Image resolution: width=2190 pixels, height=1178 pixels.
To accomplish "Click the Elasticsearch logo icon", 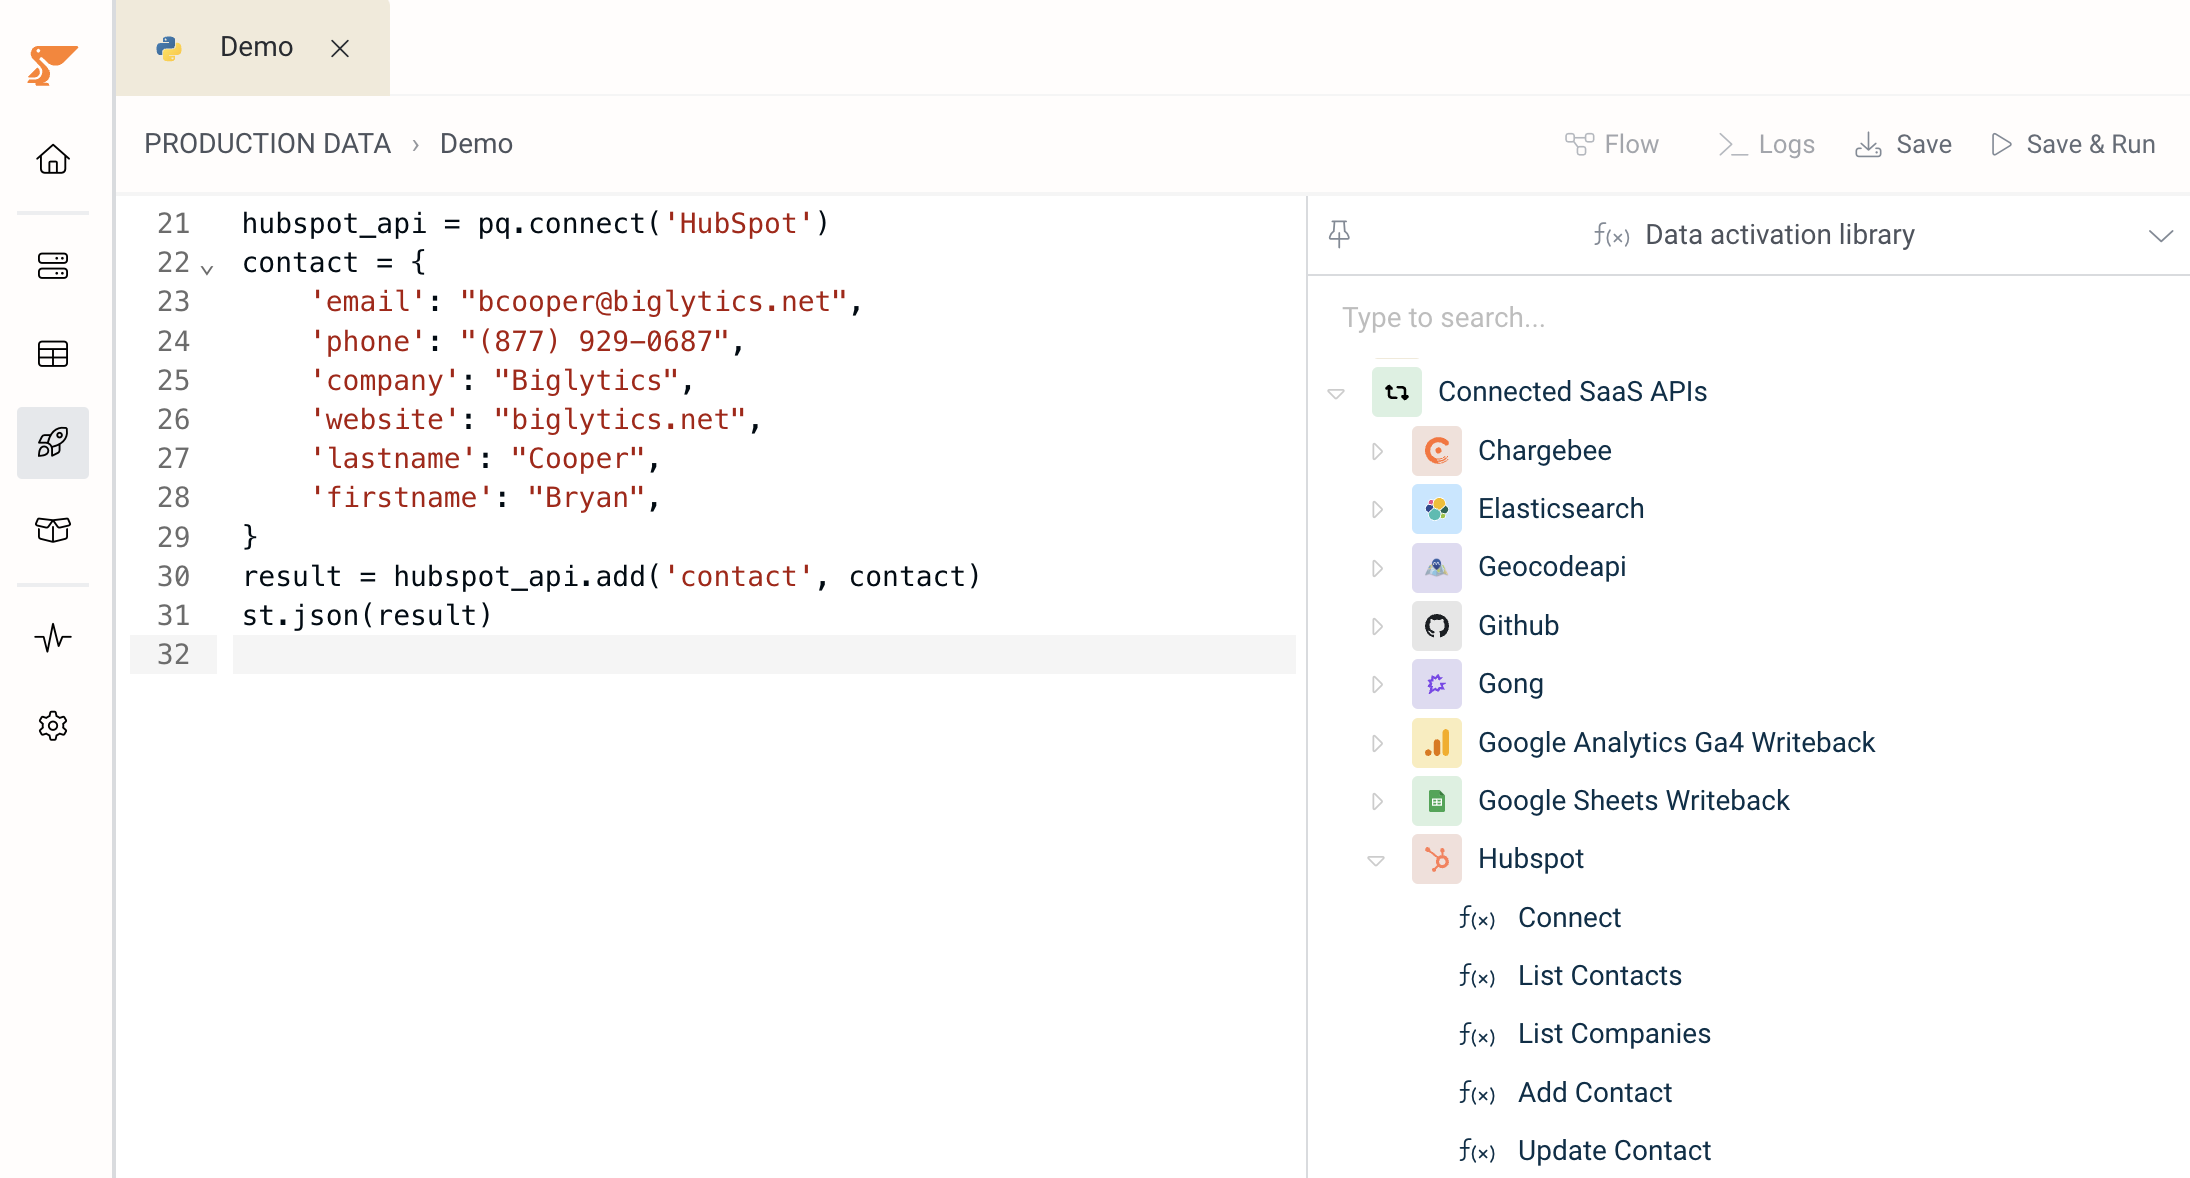I will tap(1437, 509).
